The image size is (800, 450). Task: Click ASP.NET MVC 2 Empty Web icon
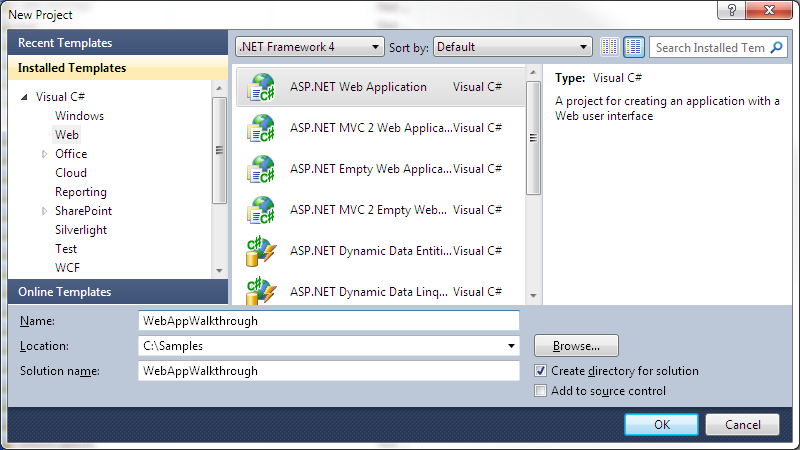click(x=261, y=210)
